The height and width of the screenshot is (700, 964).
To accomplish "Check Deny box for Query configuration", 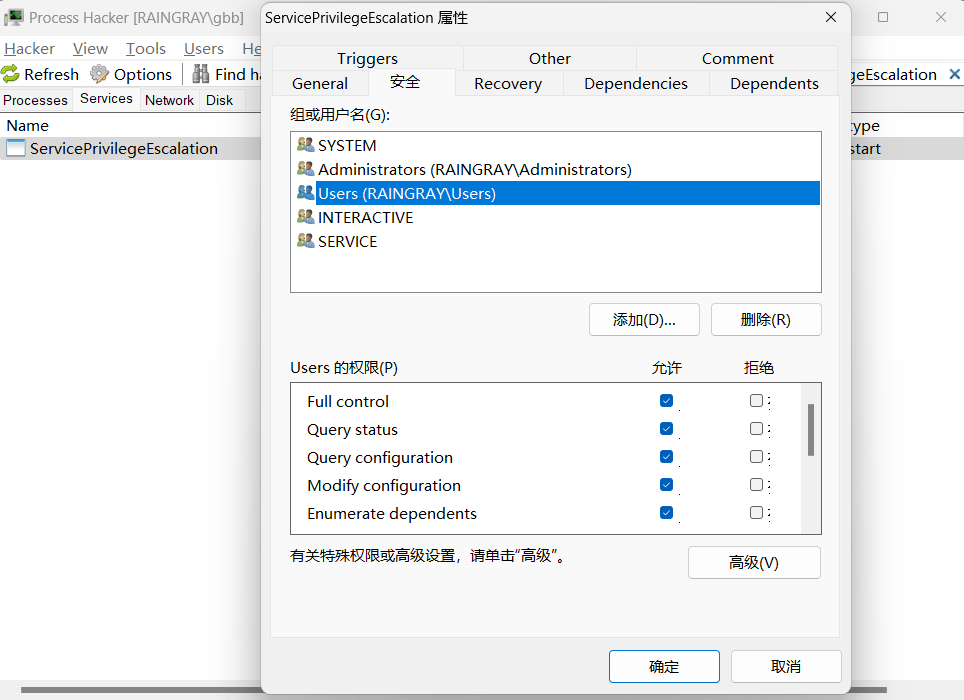I will coord(756,457).
